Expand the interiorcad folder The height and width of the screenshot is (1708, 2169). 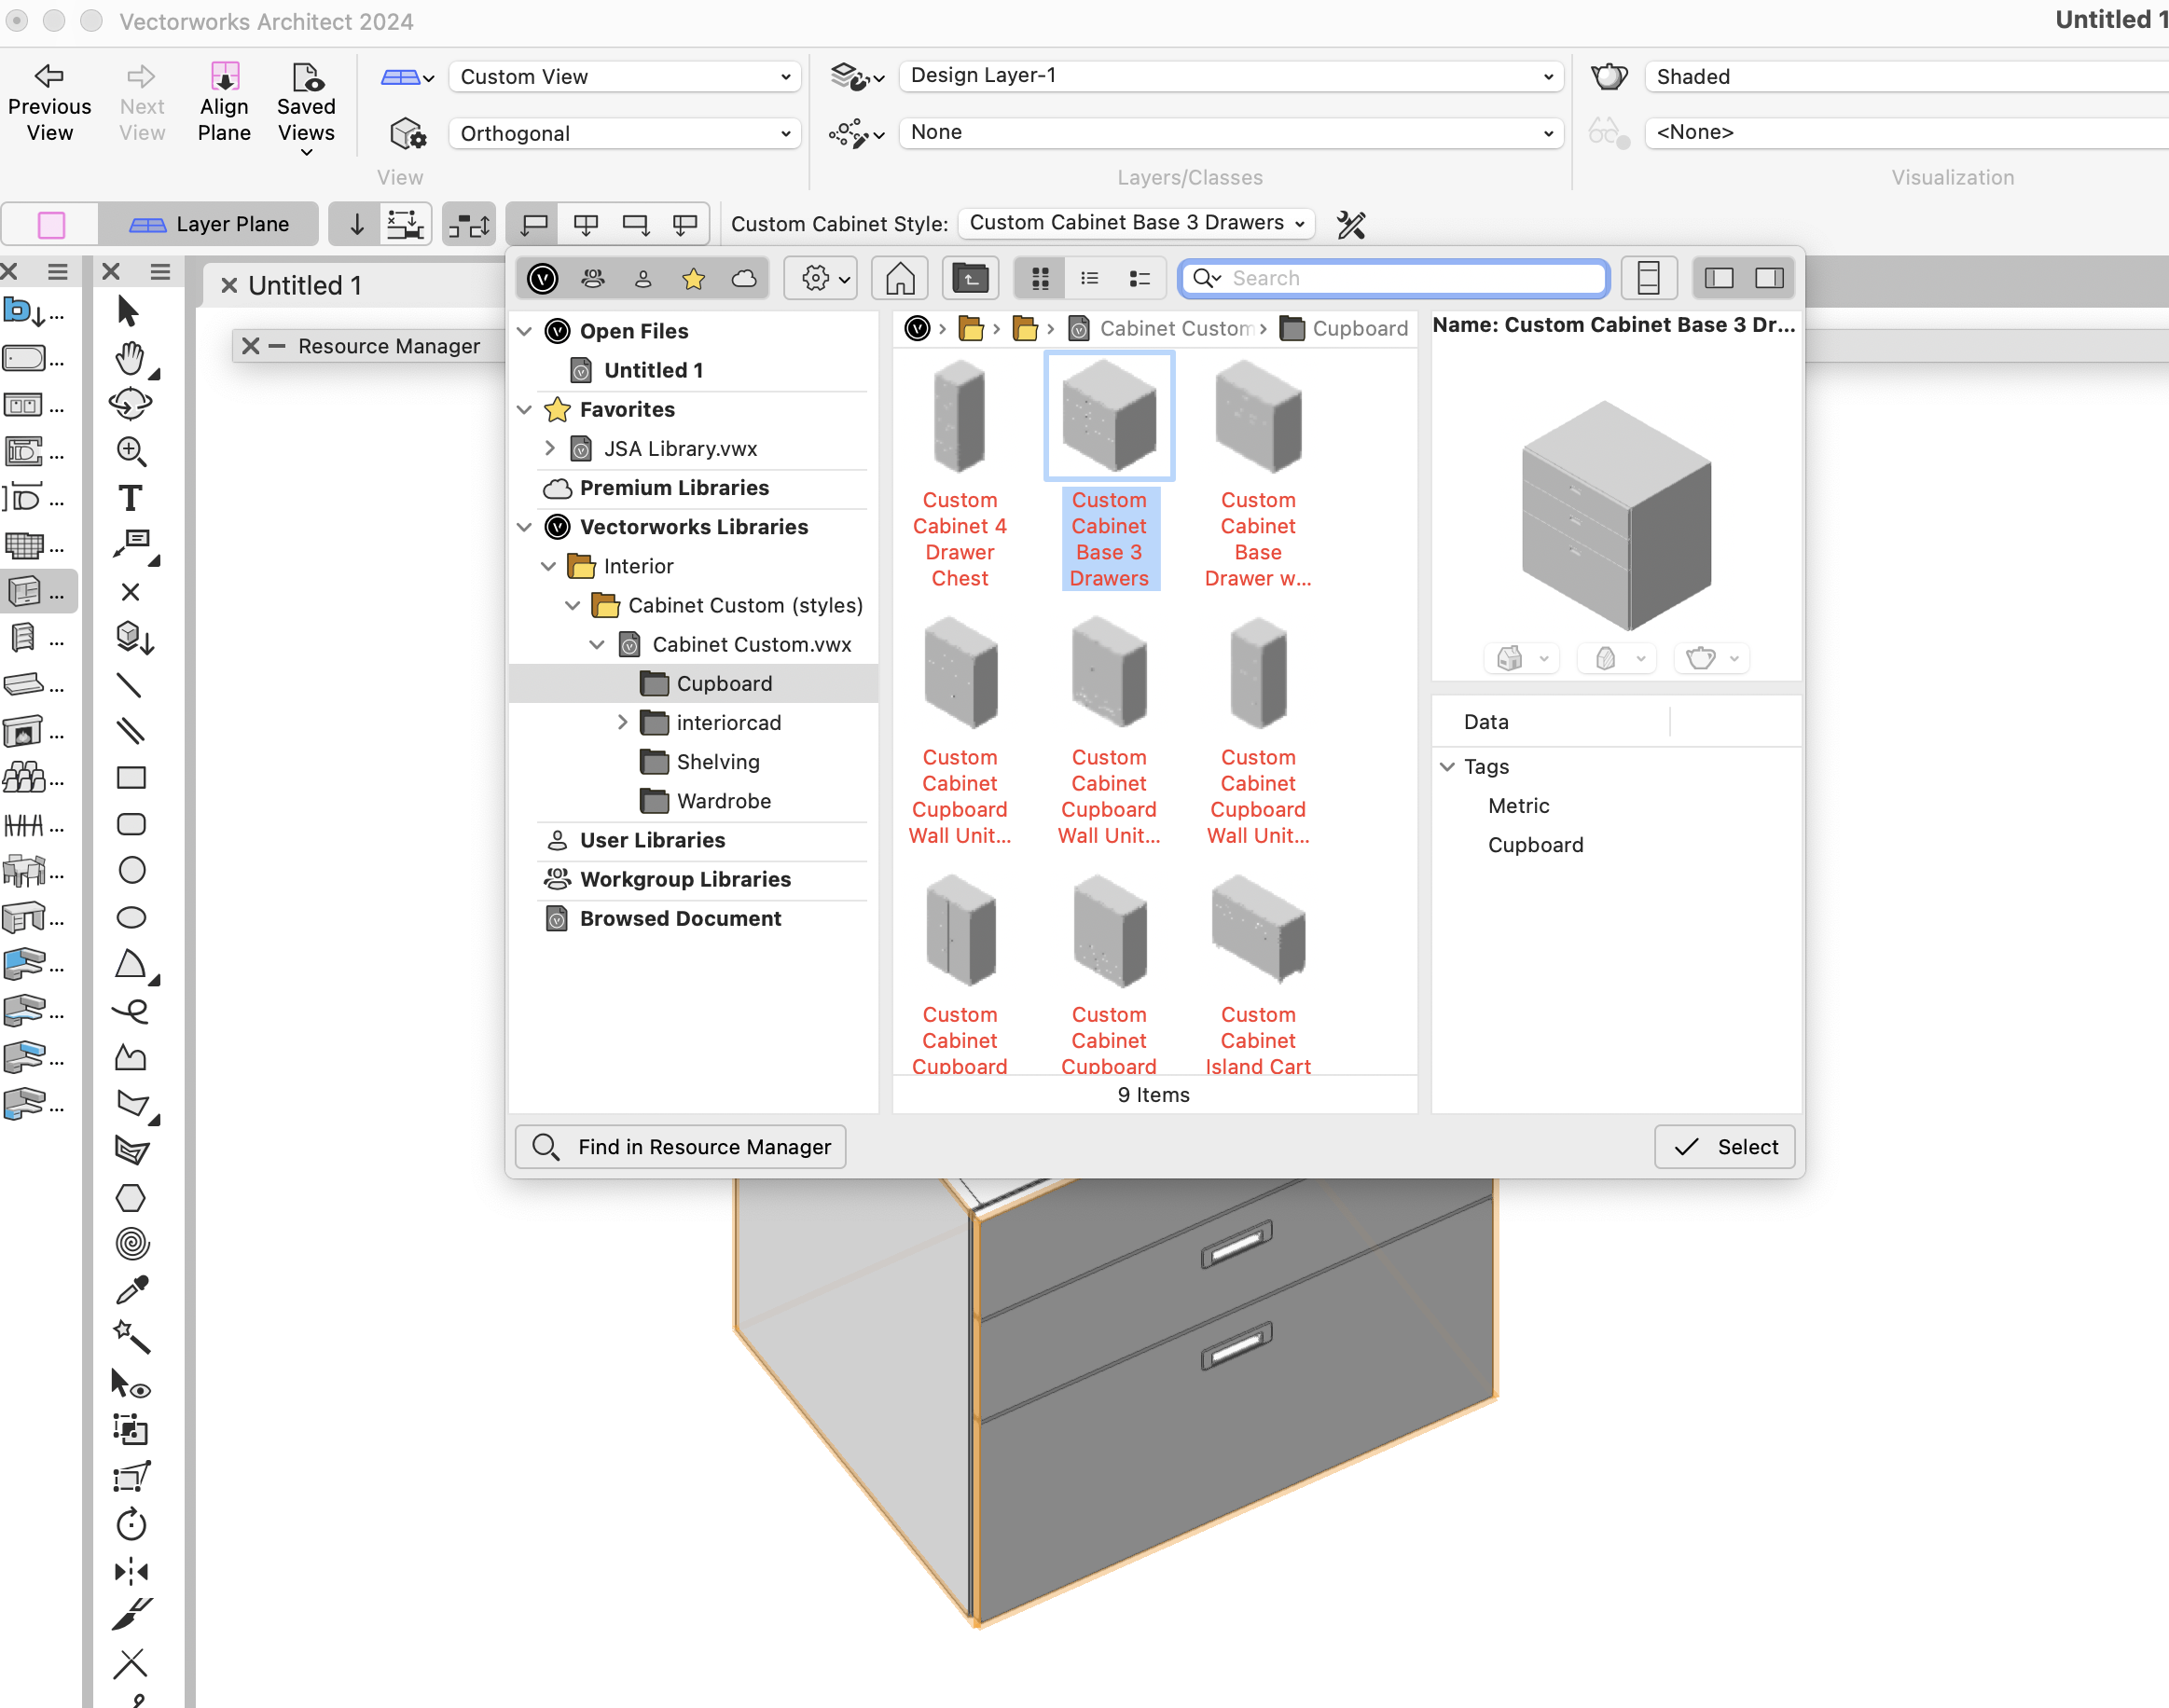coord(622,722)
